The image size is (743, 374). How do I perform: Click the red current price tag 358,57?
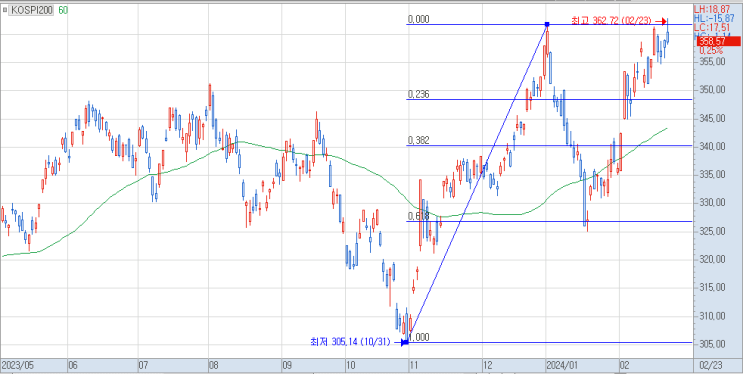coord(719,42)
